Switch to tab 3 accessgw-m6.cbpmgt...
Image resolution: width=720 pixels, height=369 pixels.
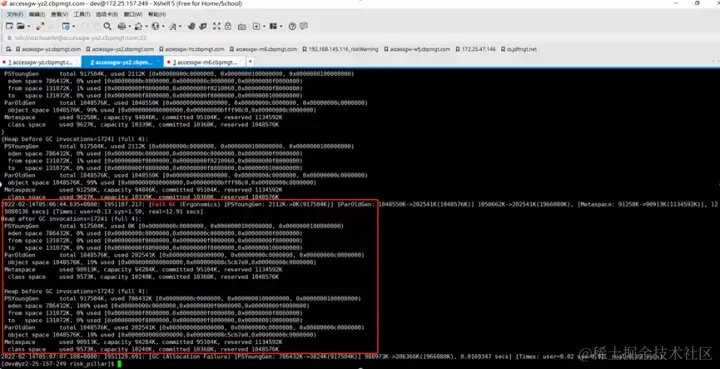coord(204,62)
